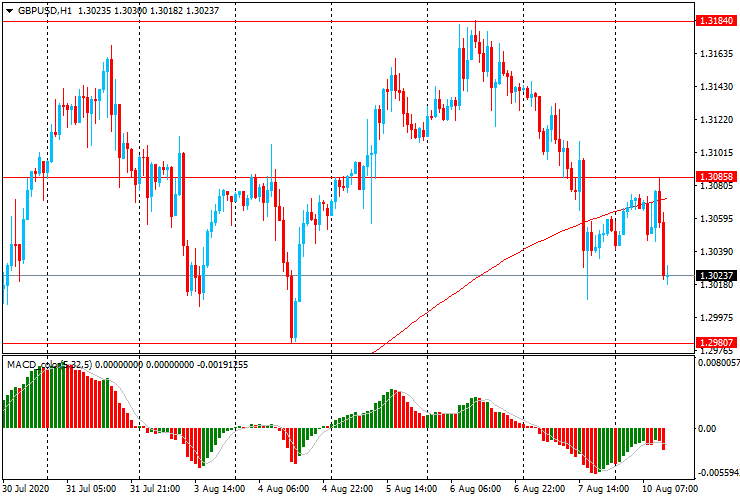Select the 7 Aug 14:00 time label
The image size is (740, 500).
[604, 488]
